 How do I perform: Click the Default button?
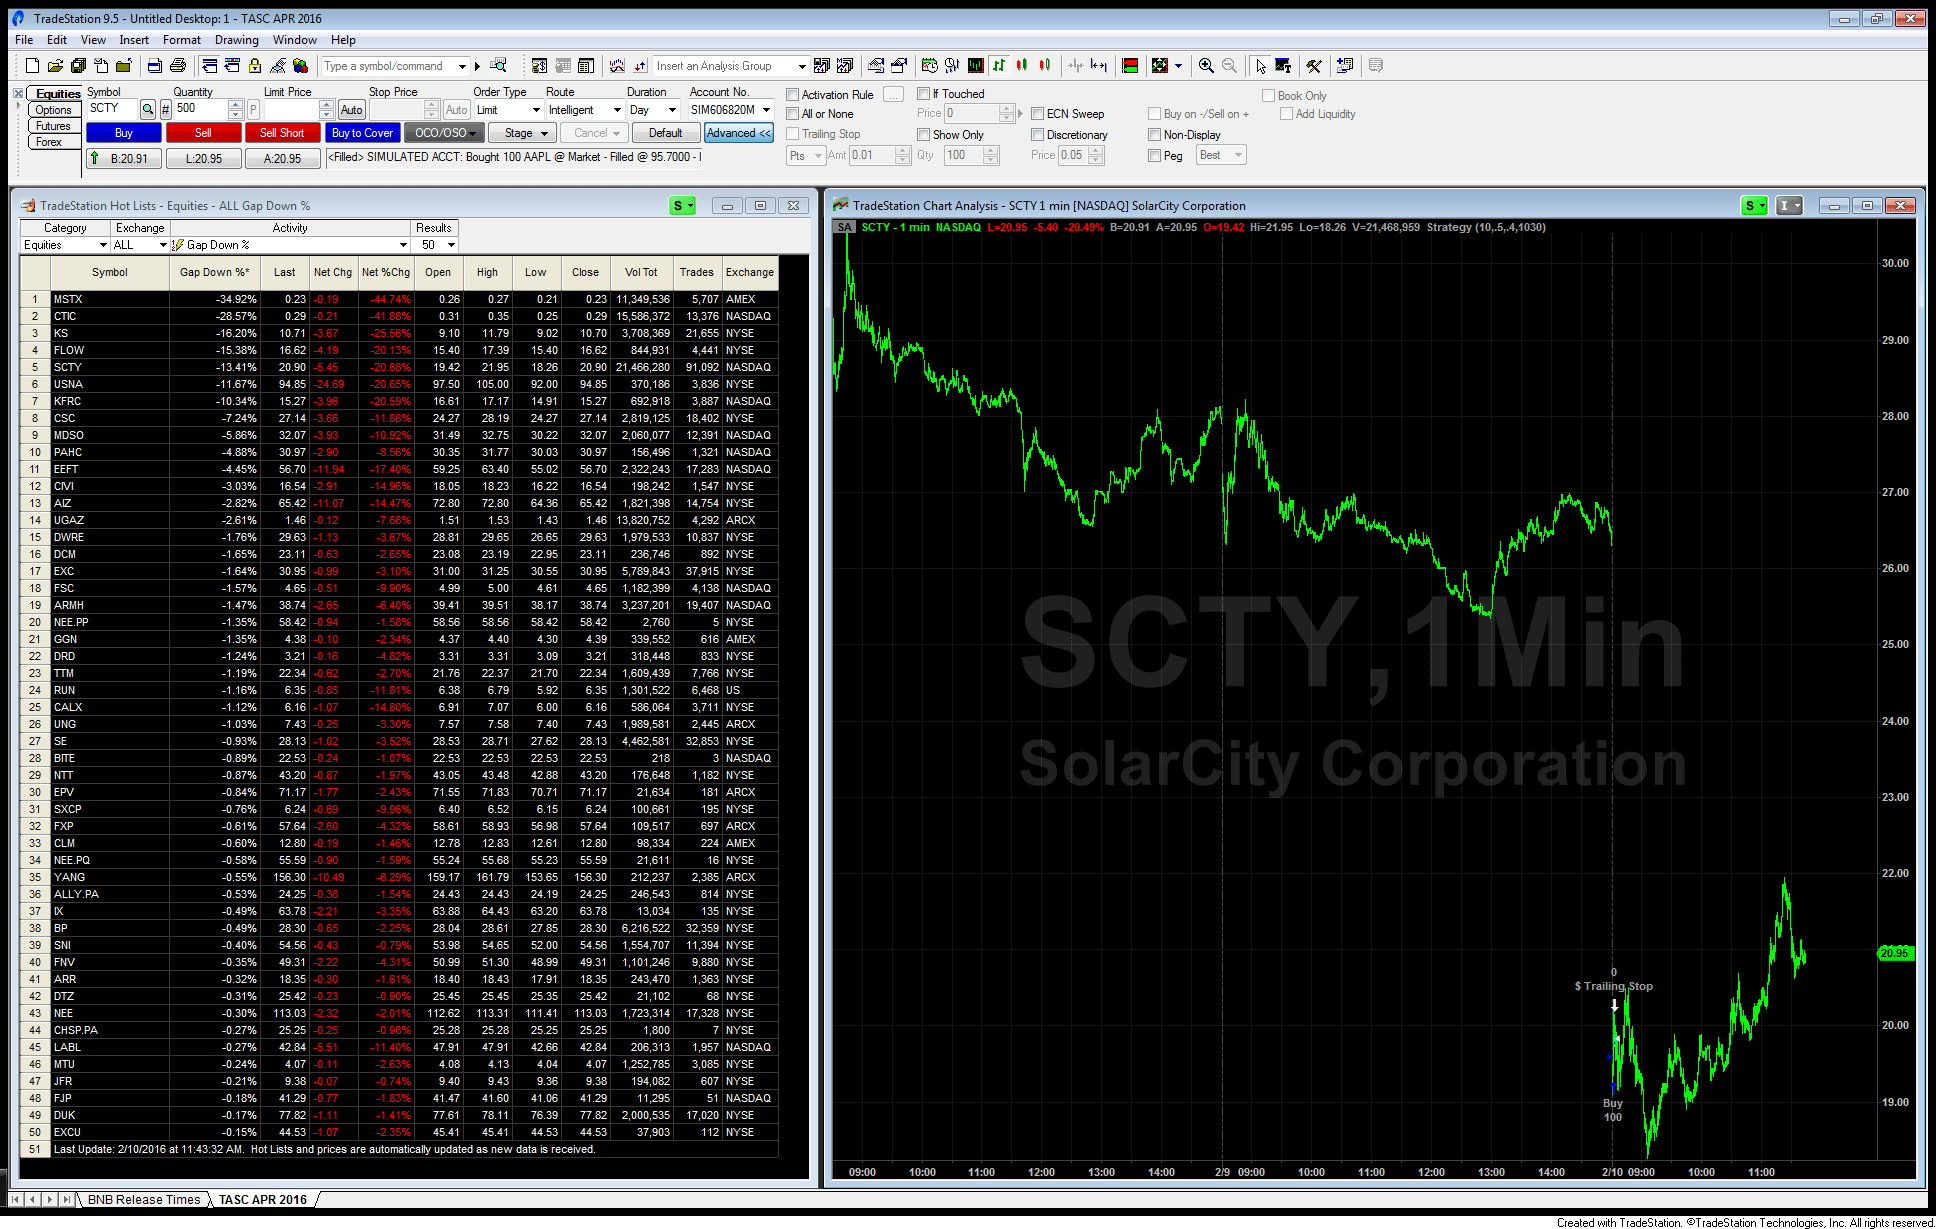666,133
